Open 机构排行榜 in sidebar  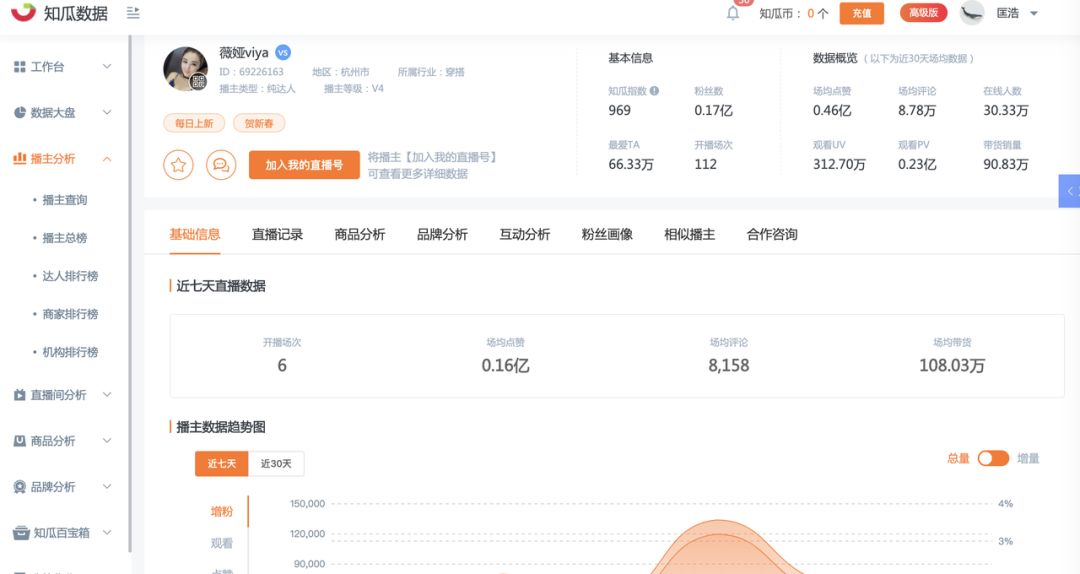coord(70,352)
